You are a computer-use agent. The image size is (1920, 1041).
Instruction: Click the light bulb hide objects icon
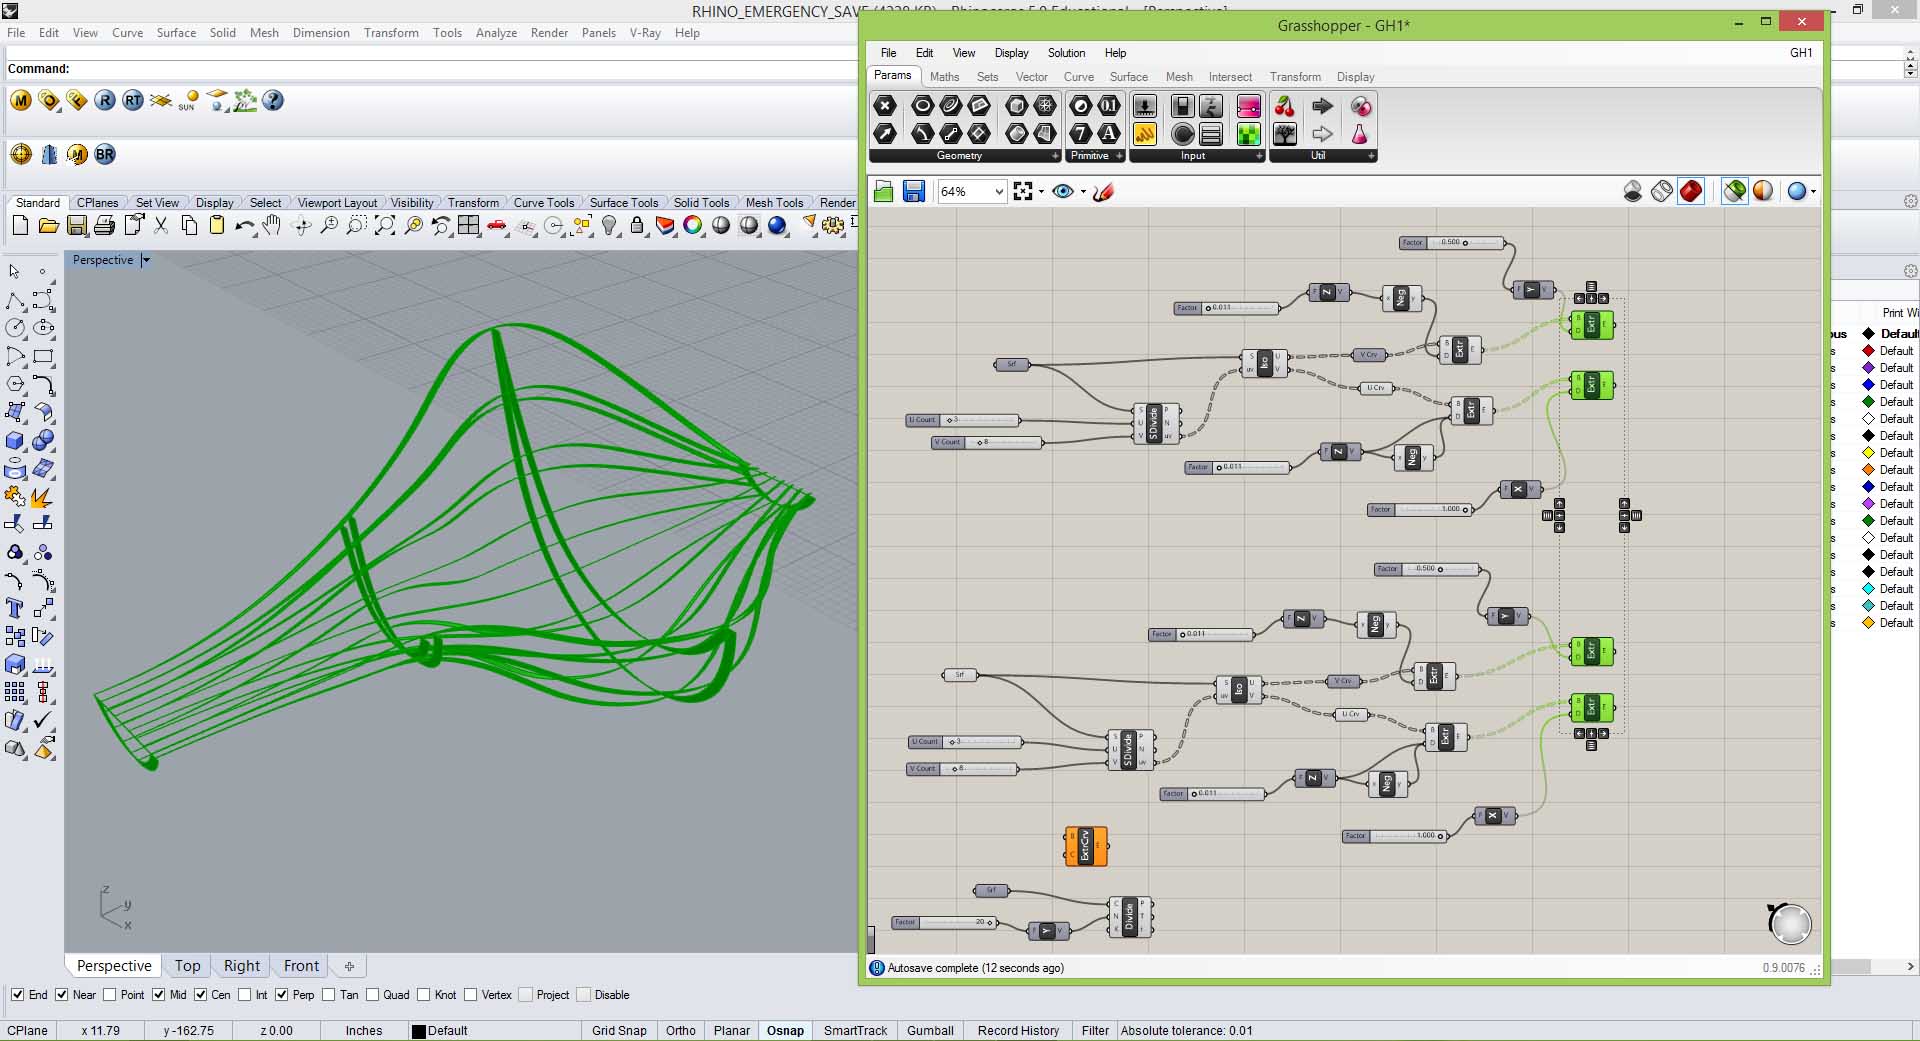point(609,227)
